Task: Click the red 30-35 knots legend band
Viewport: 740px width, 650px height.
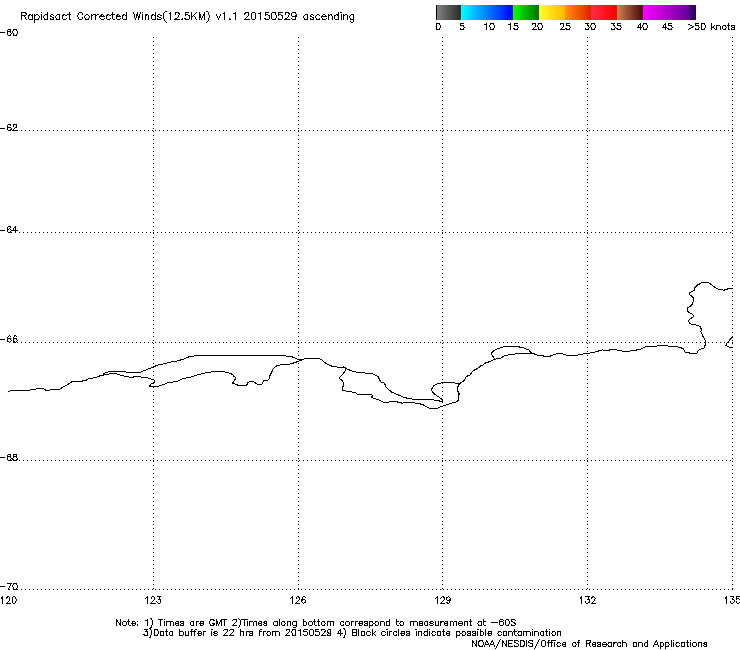Action: pyautogui.click(x=604, y=12)
